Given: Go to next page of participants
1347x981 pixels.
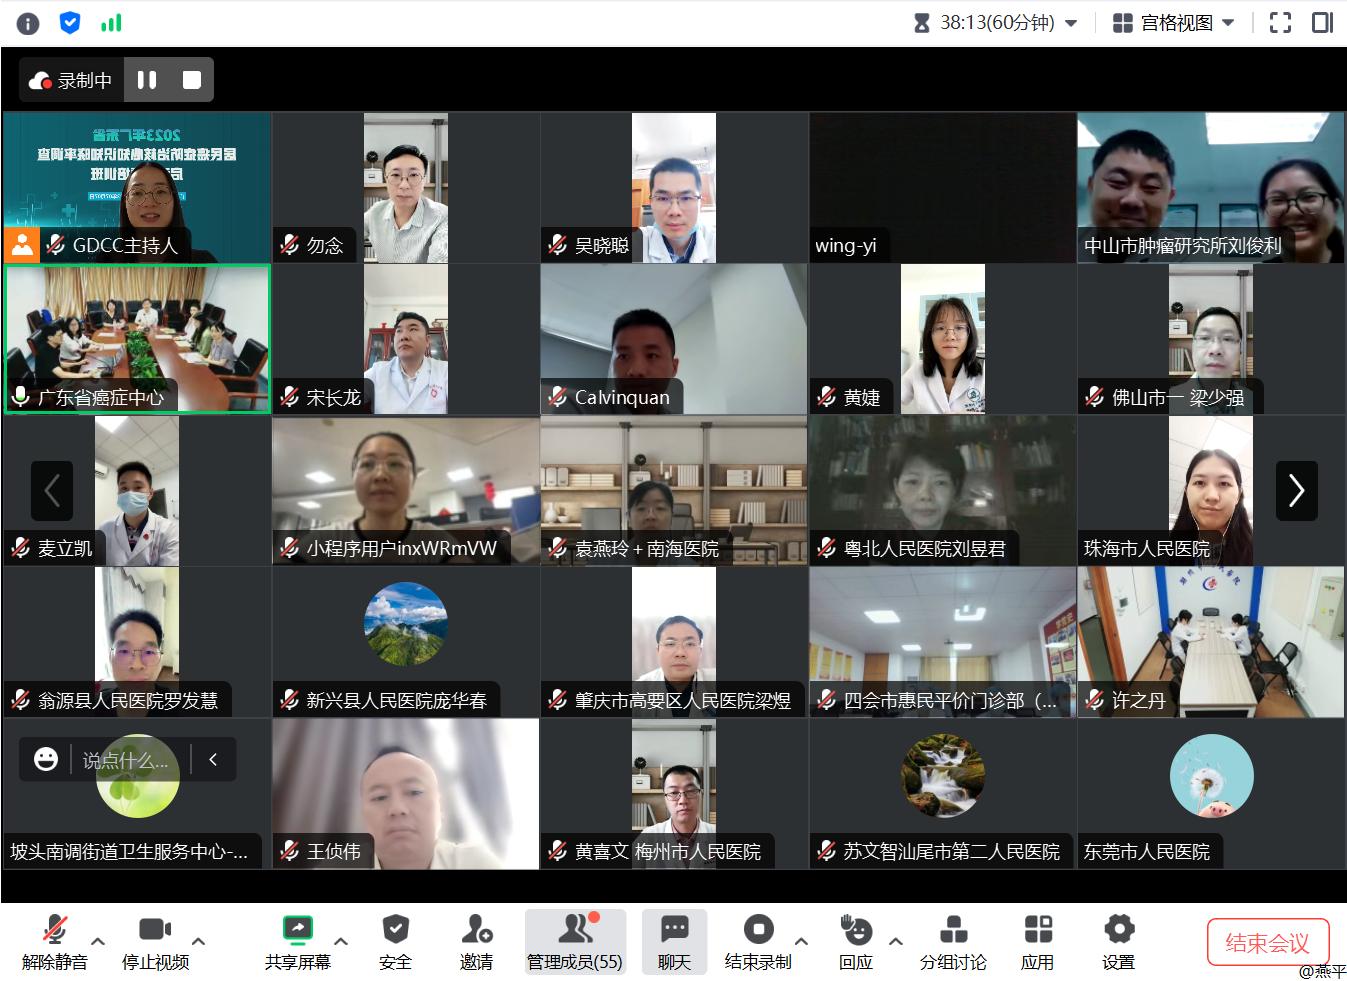Looking at the screenshot, I should [1296, 490].
